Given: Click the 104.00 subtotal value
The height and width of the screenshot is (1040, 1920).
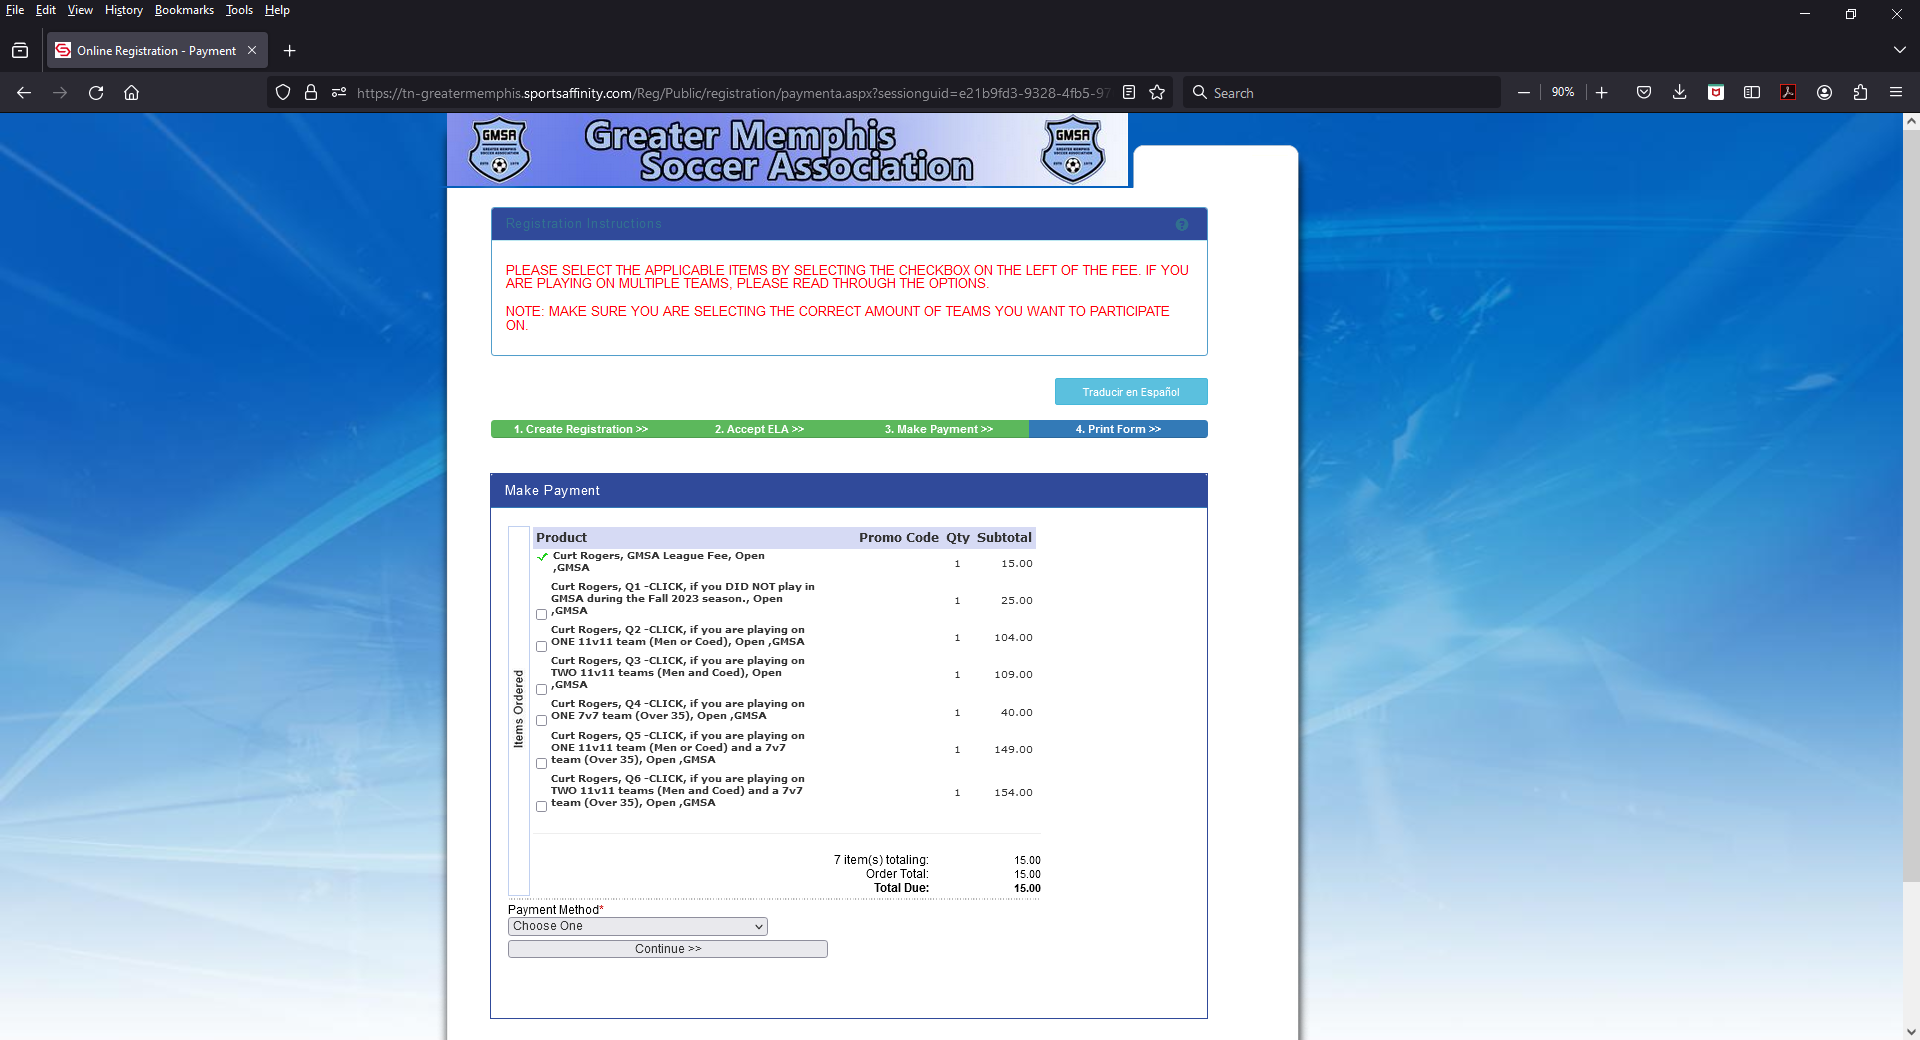Looking at the screenshot, I should (1013, 638).
